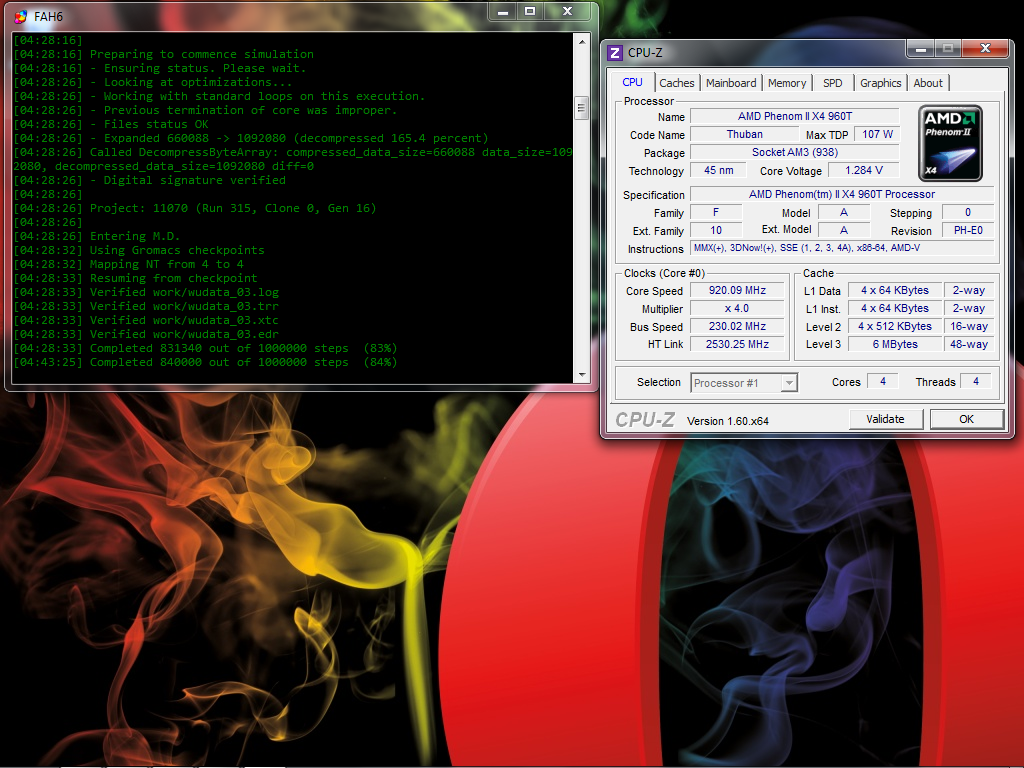1024x768 pixels.
Task: Maximize the FAH6 console window
Action: [530, 12]
